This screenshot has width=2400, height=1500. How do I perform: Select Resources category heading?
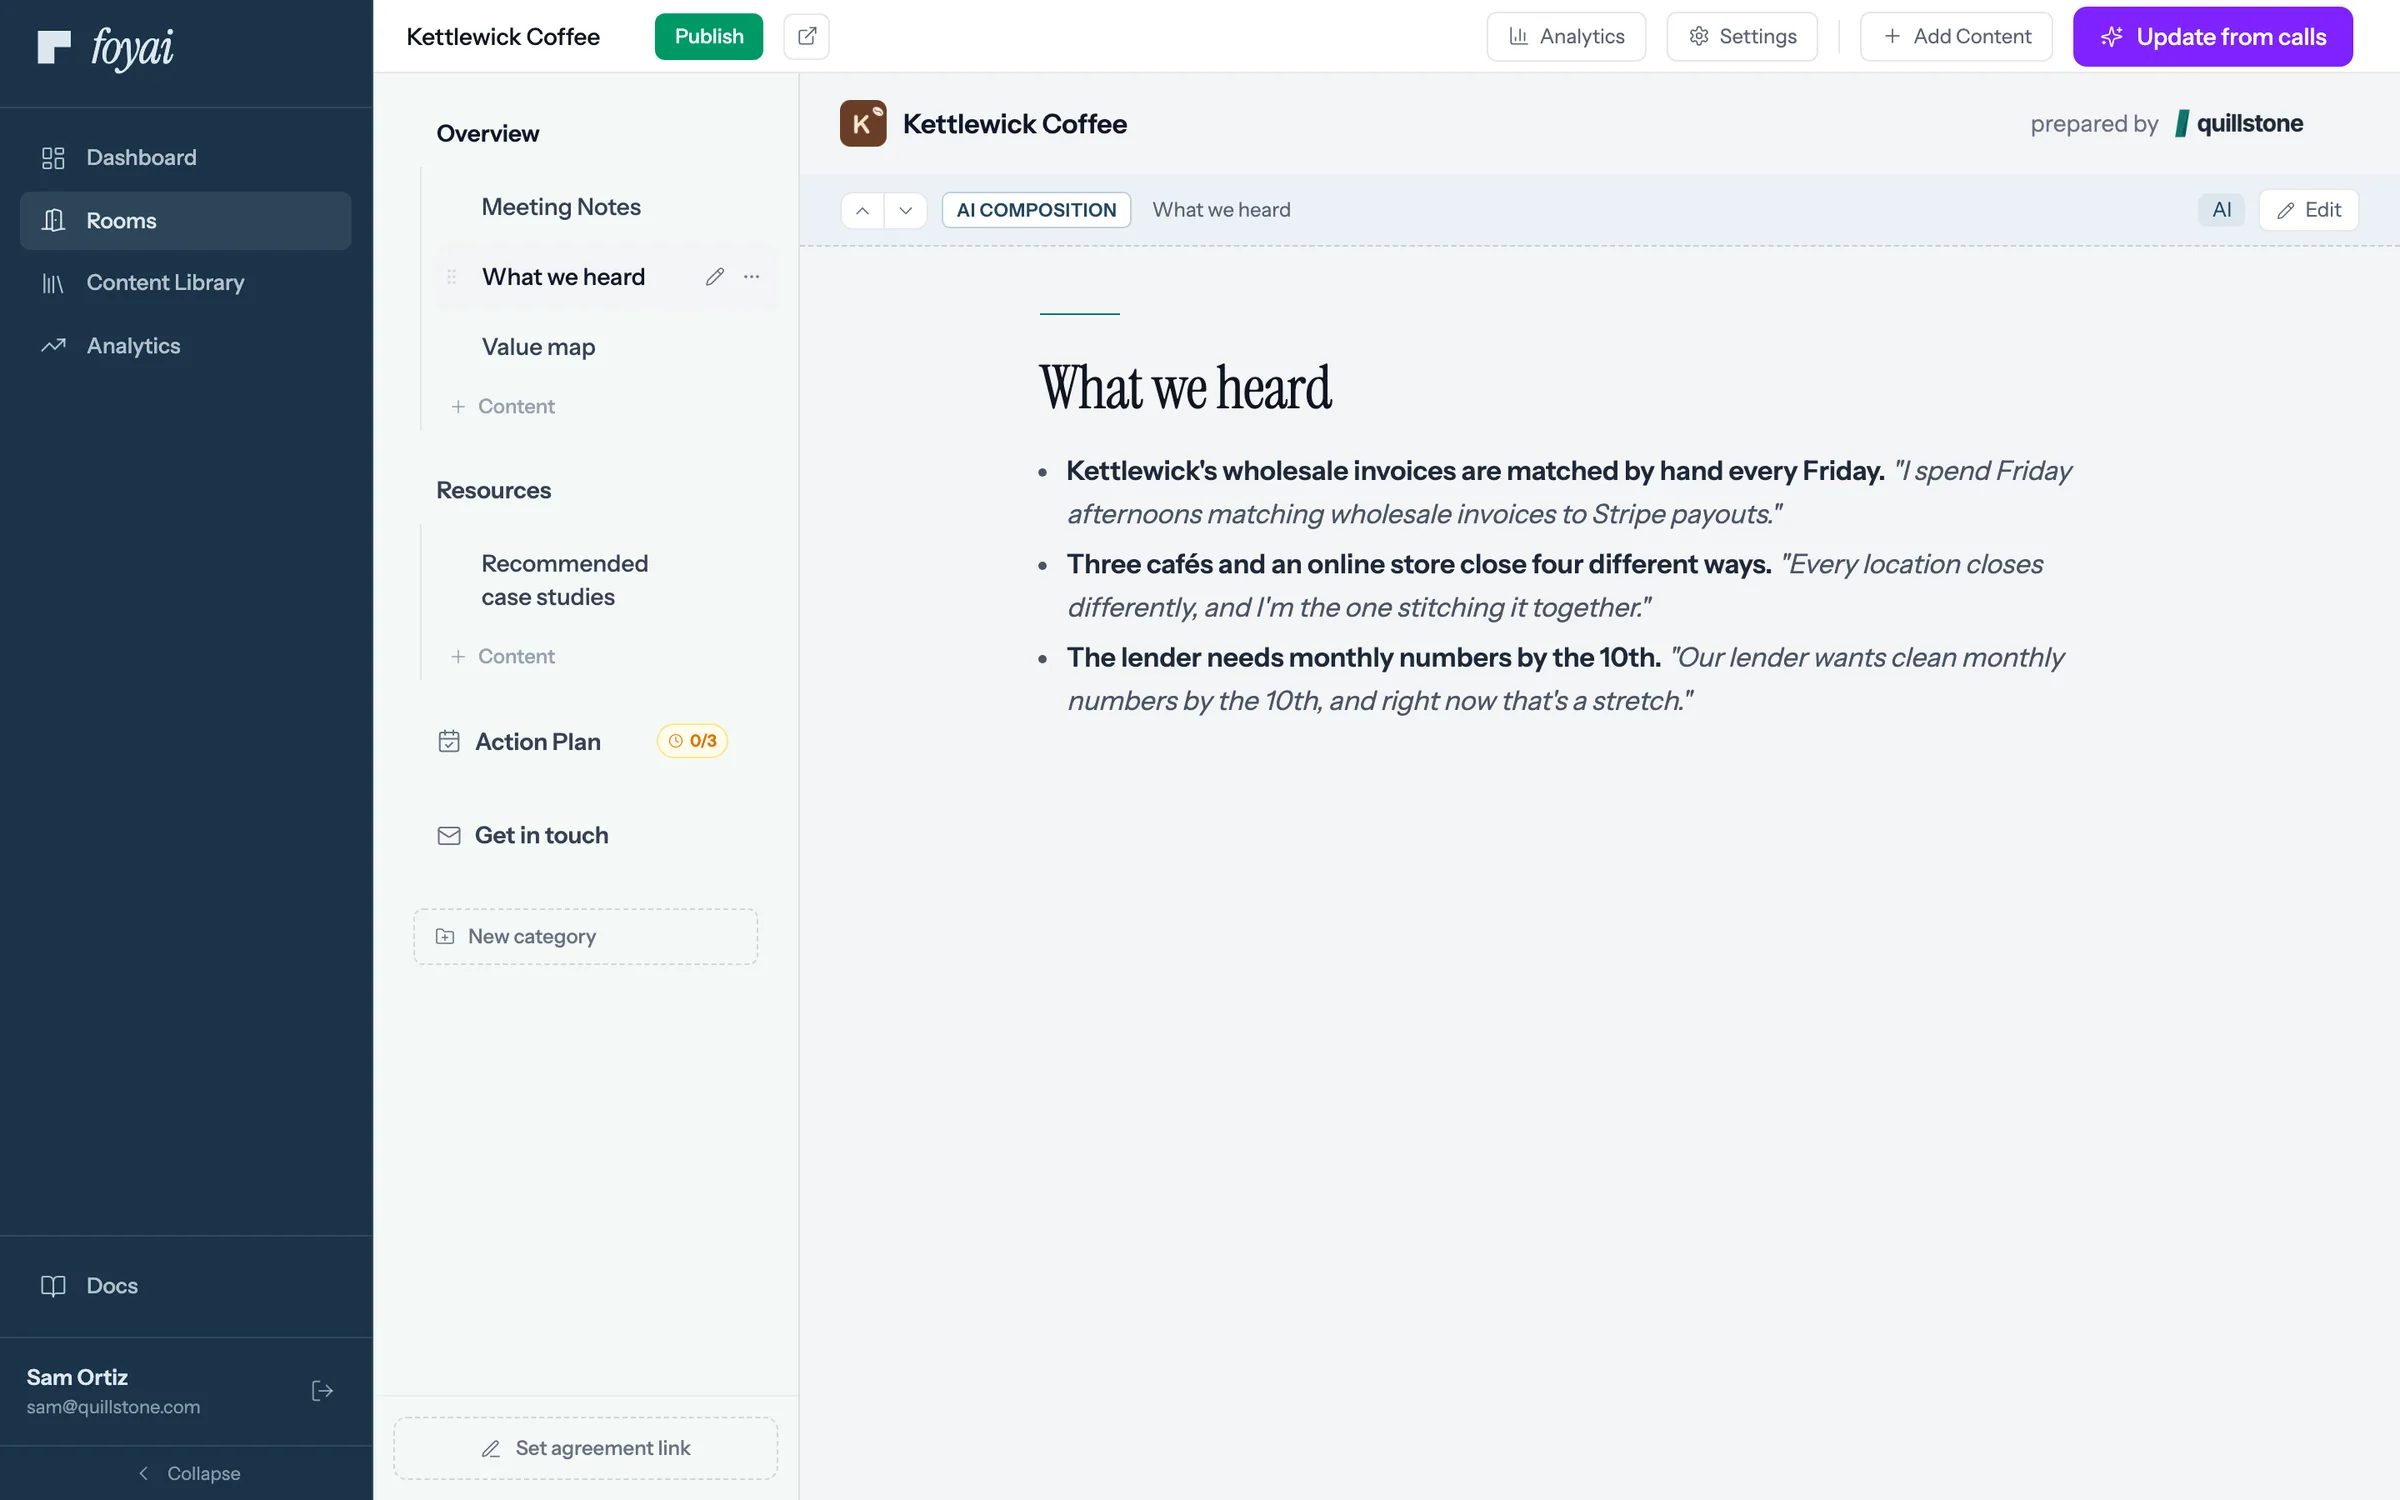(494, 491)
